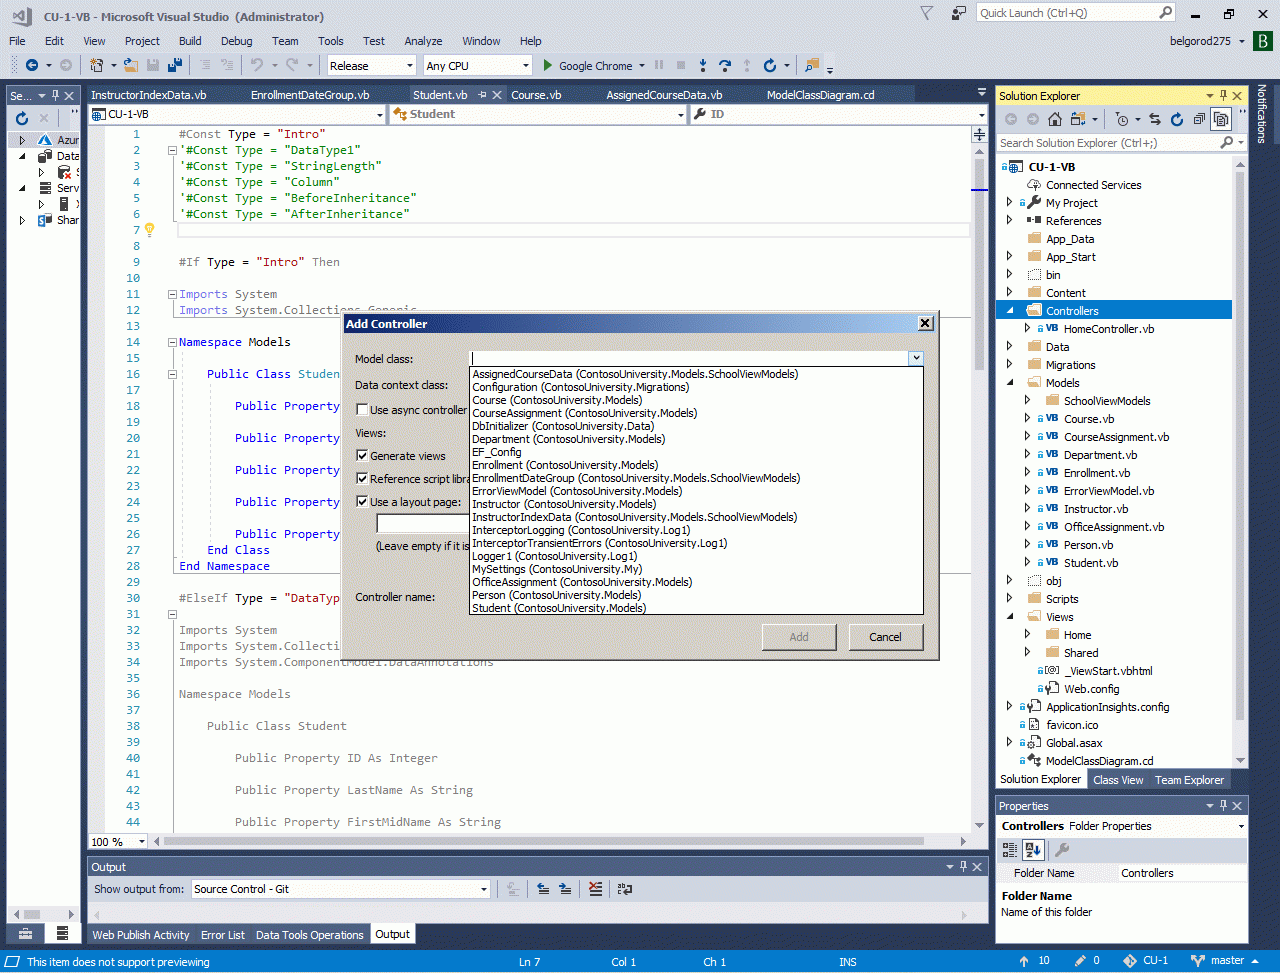Viewport: 1280px width, 973px height.
Task: Open the editor zoom 100 % dropdown
Action: pyautogui.click(x=141, y=842)
